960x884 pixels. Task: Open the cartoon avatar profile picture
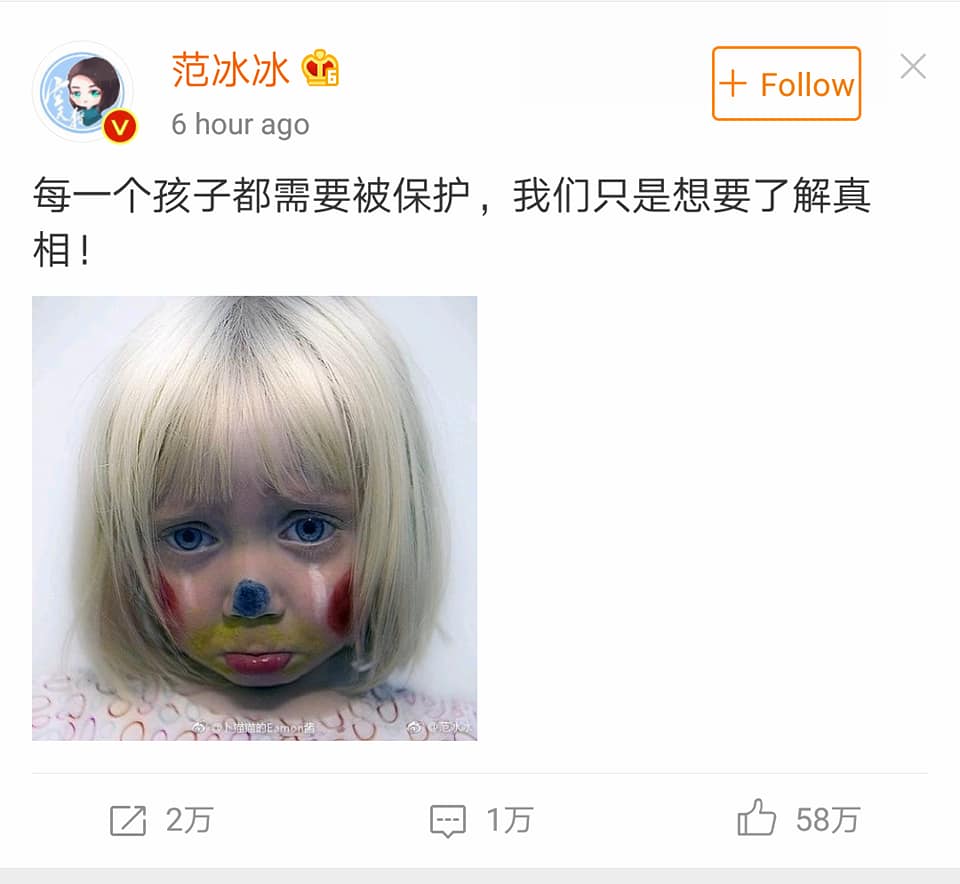pos(83,92)
